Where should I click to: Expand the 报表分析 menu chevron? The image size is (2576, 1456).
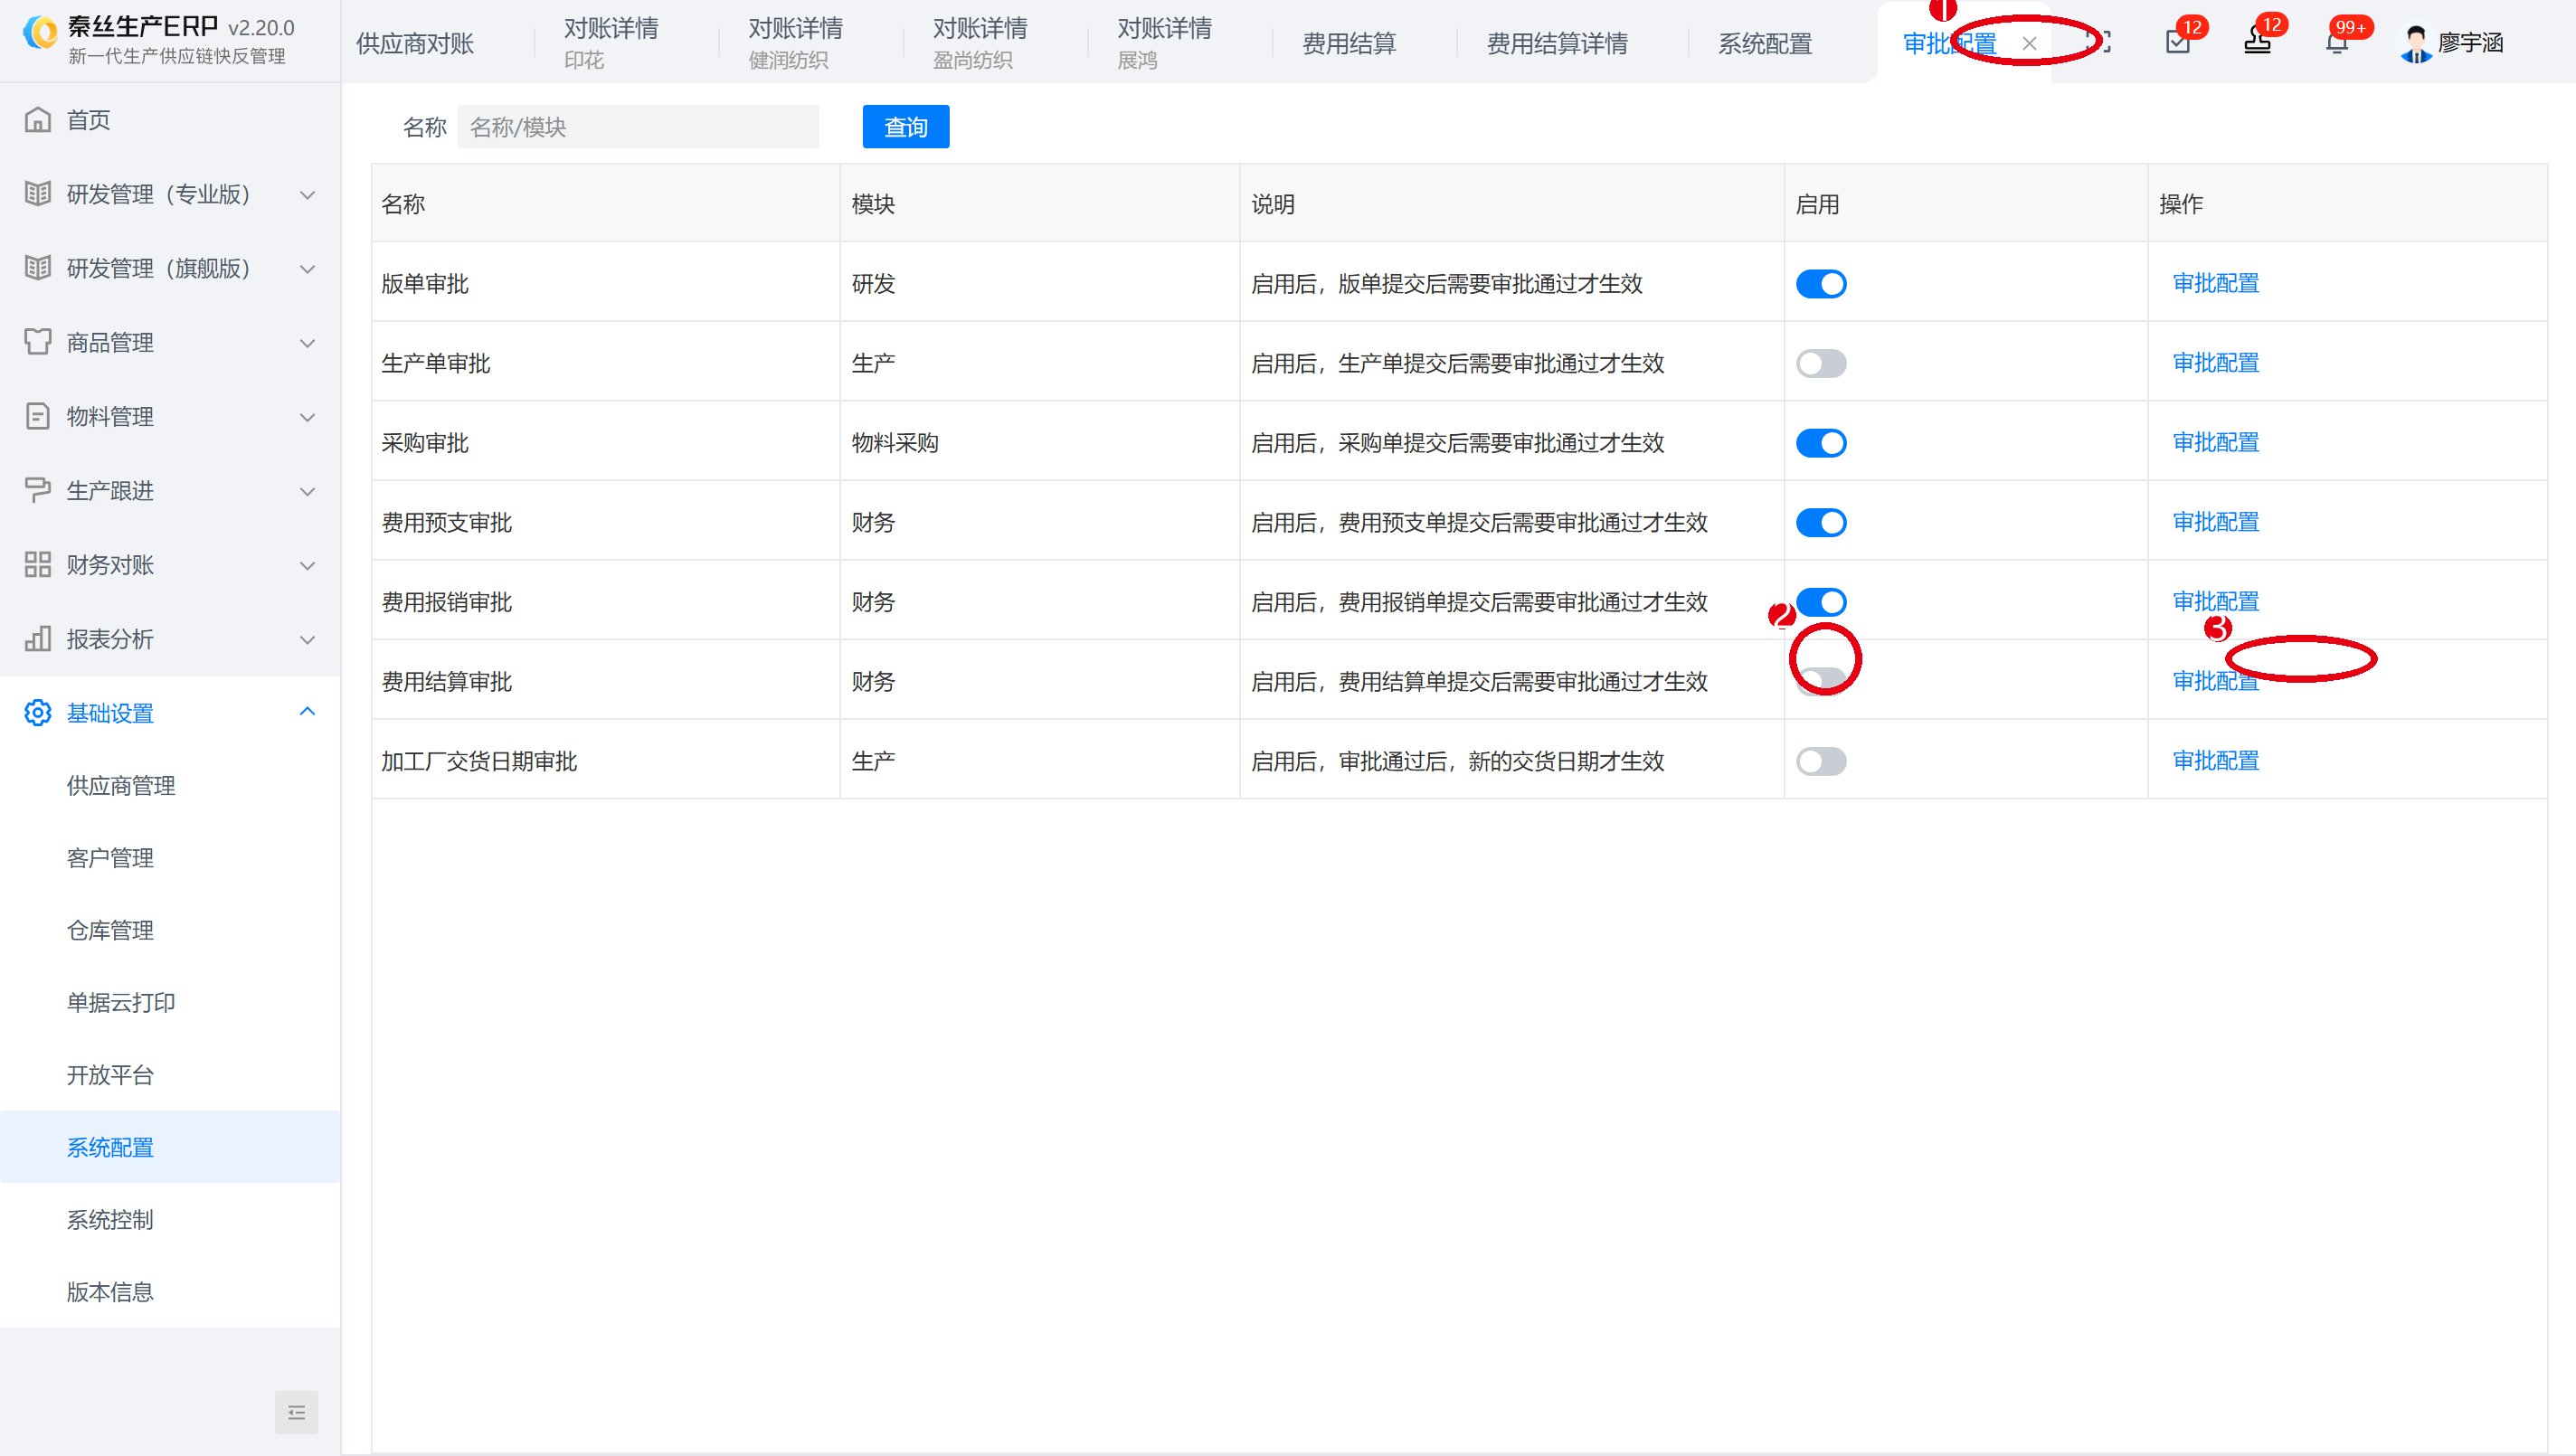(308, 639)
